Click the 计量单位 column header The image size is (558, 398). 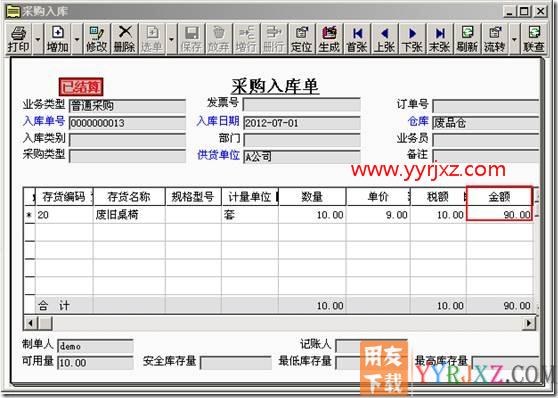coord(250,197)
